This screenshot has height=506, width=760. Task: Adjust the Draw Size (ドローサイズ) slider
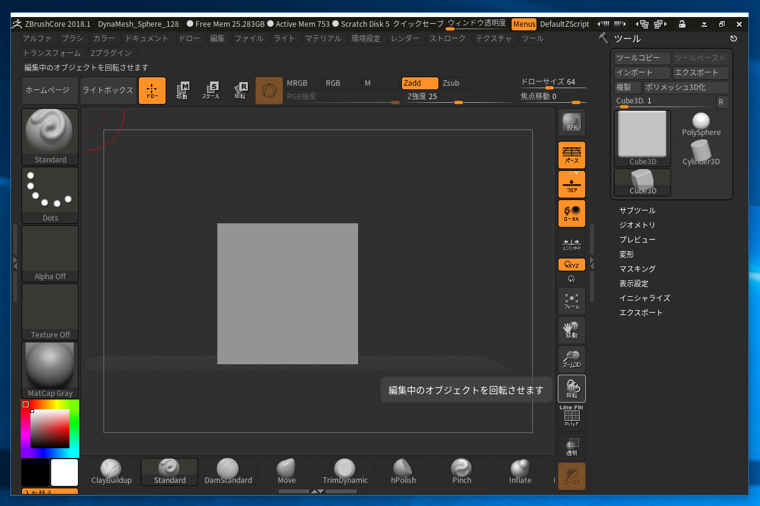click(x=553, y=83)
